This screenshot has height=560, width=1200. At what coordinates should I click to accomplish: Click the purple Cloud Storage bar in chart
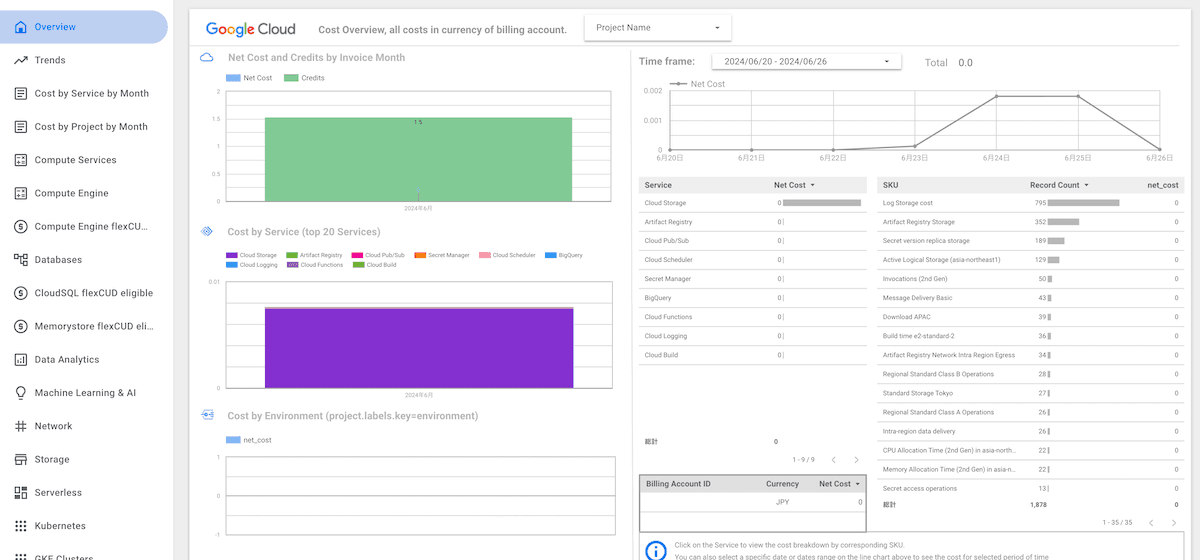pyautogui.click(x=419, y=347)
